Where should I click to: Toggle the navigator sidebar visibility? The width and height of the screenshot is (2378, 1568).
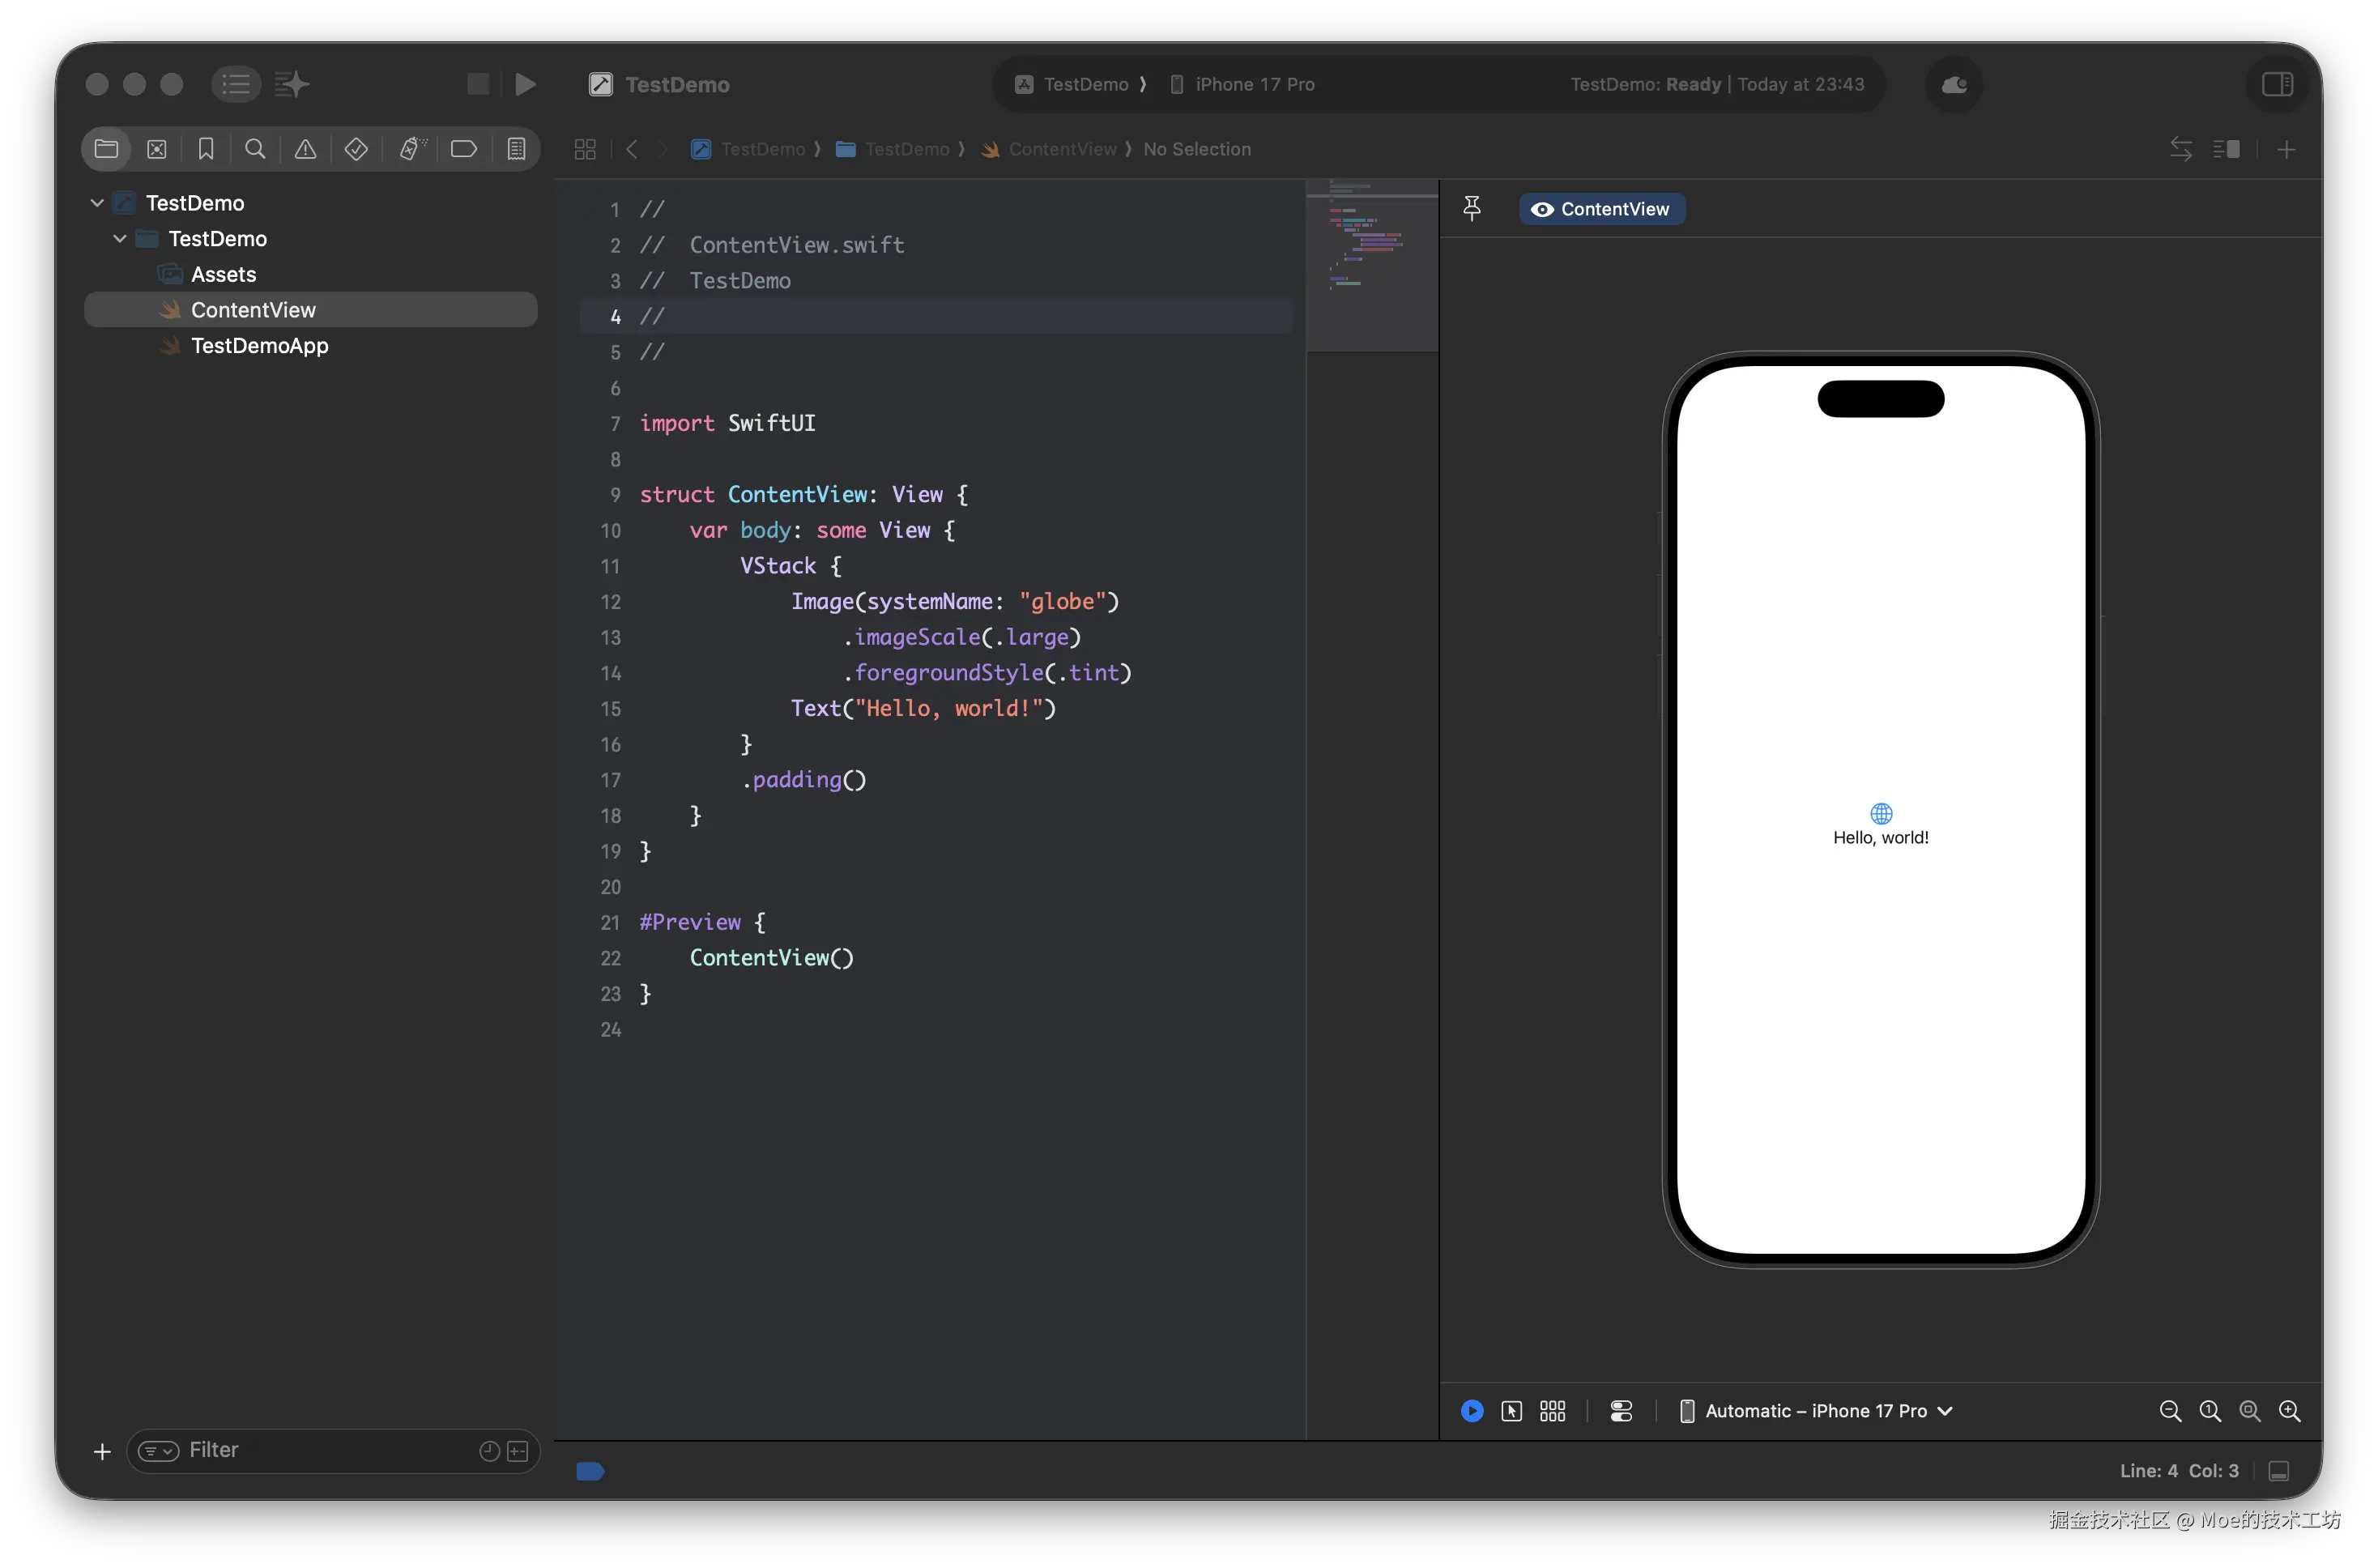tap(236, 84)
